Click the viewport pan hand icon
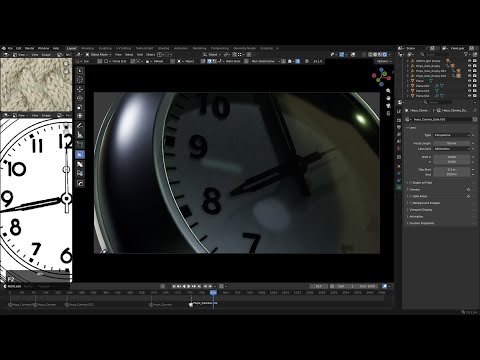The height and width of the screenshot is (360, 480). [388, 98]
